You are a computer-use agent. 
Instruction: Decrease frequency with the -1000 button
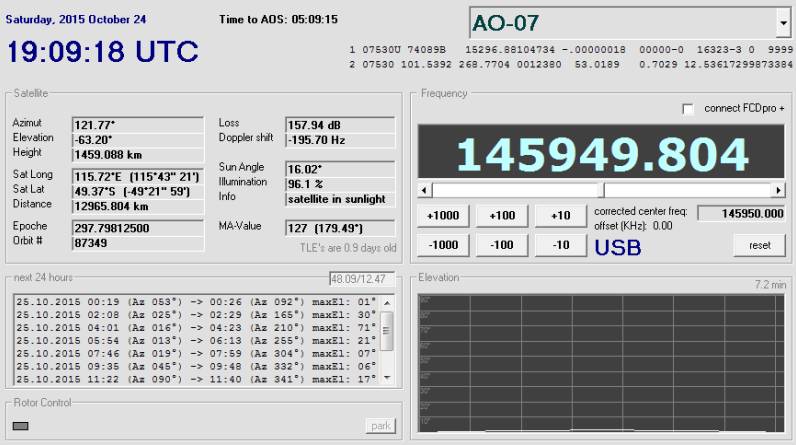pyautogui.click(x=443, y=245)
